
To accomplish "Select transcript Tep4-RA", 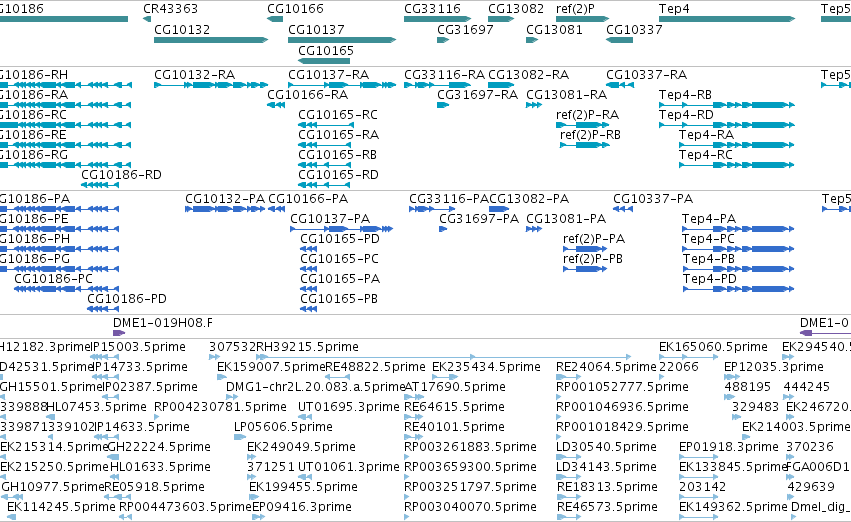I will (736, 145).
